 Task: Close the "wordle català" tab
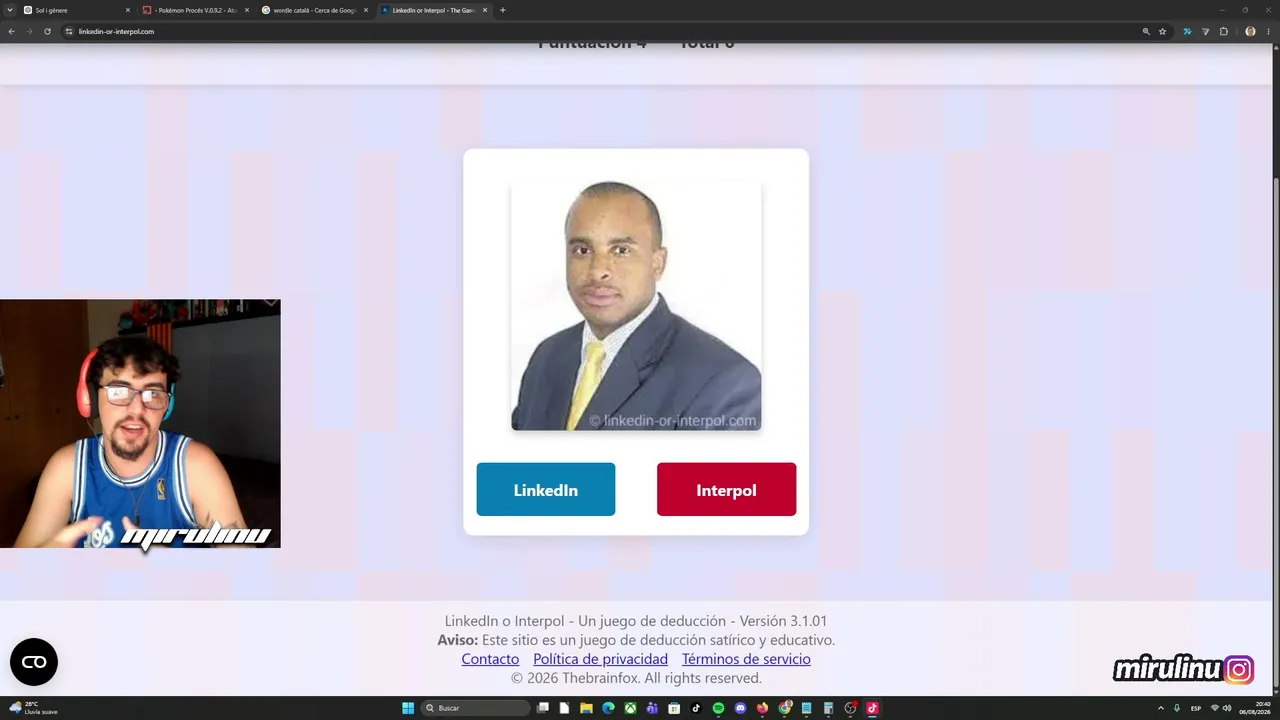pyautogui.click(x=366, y=10)
